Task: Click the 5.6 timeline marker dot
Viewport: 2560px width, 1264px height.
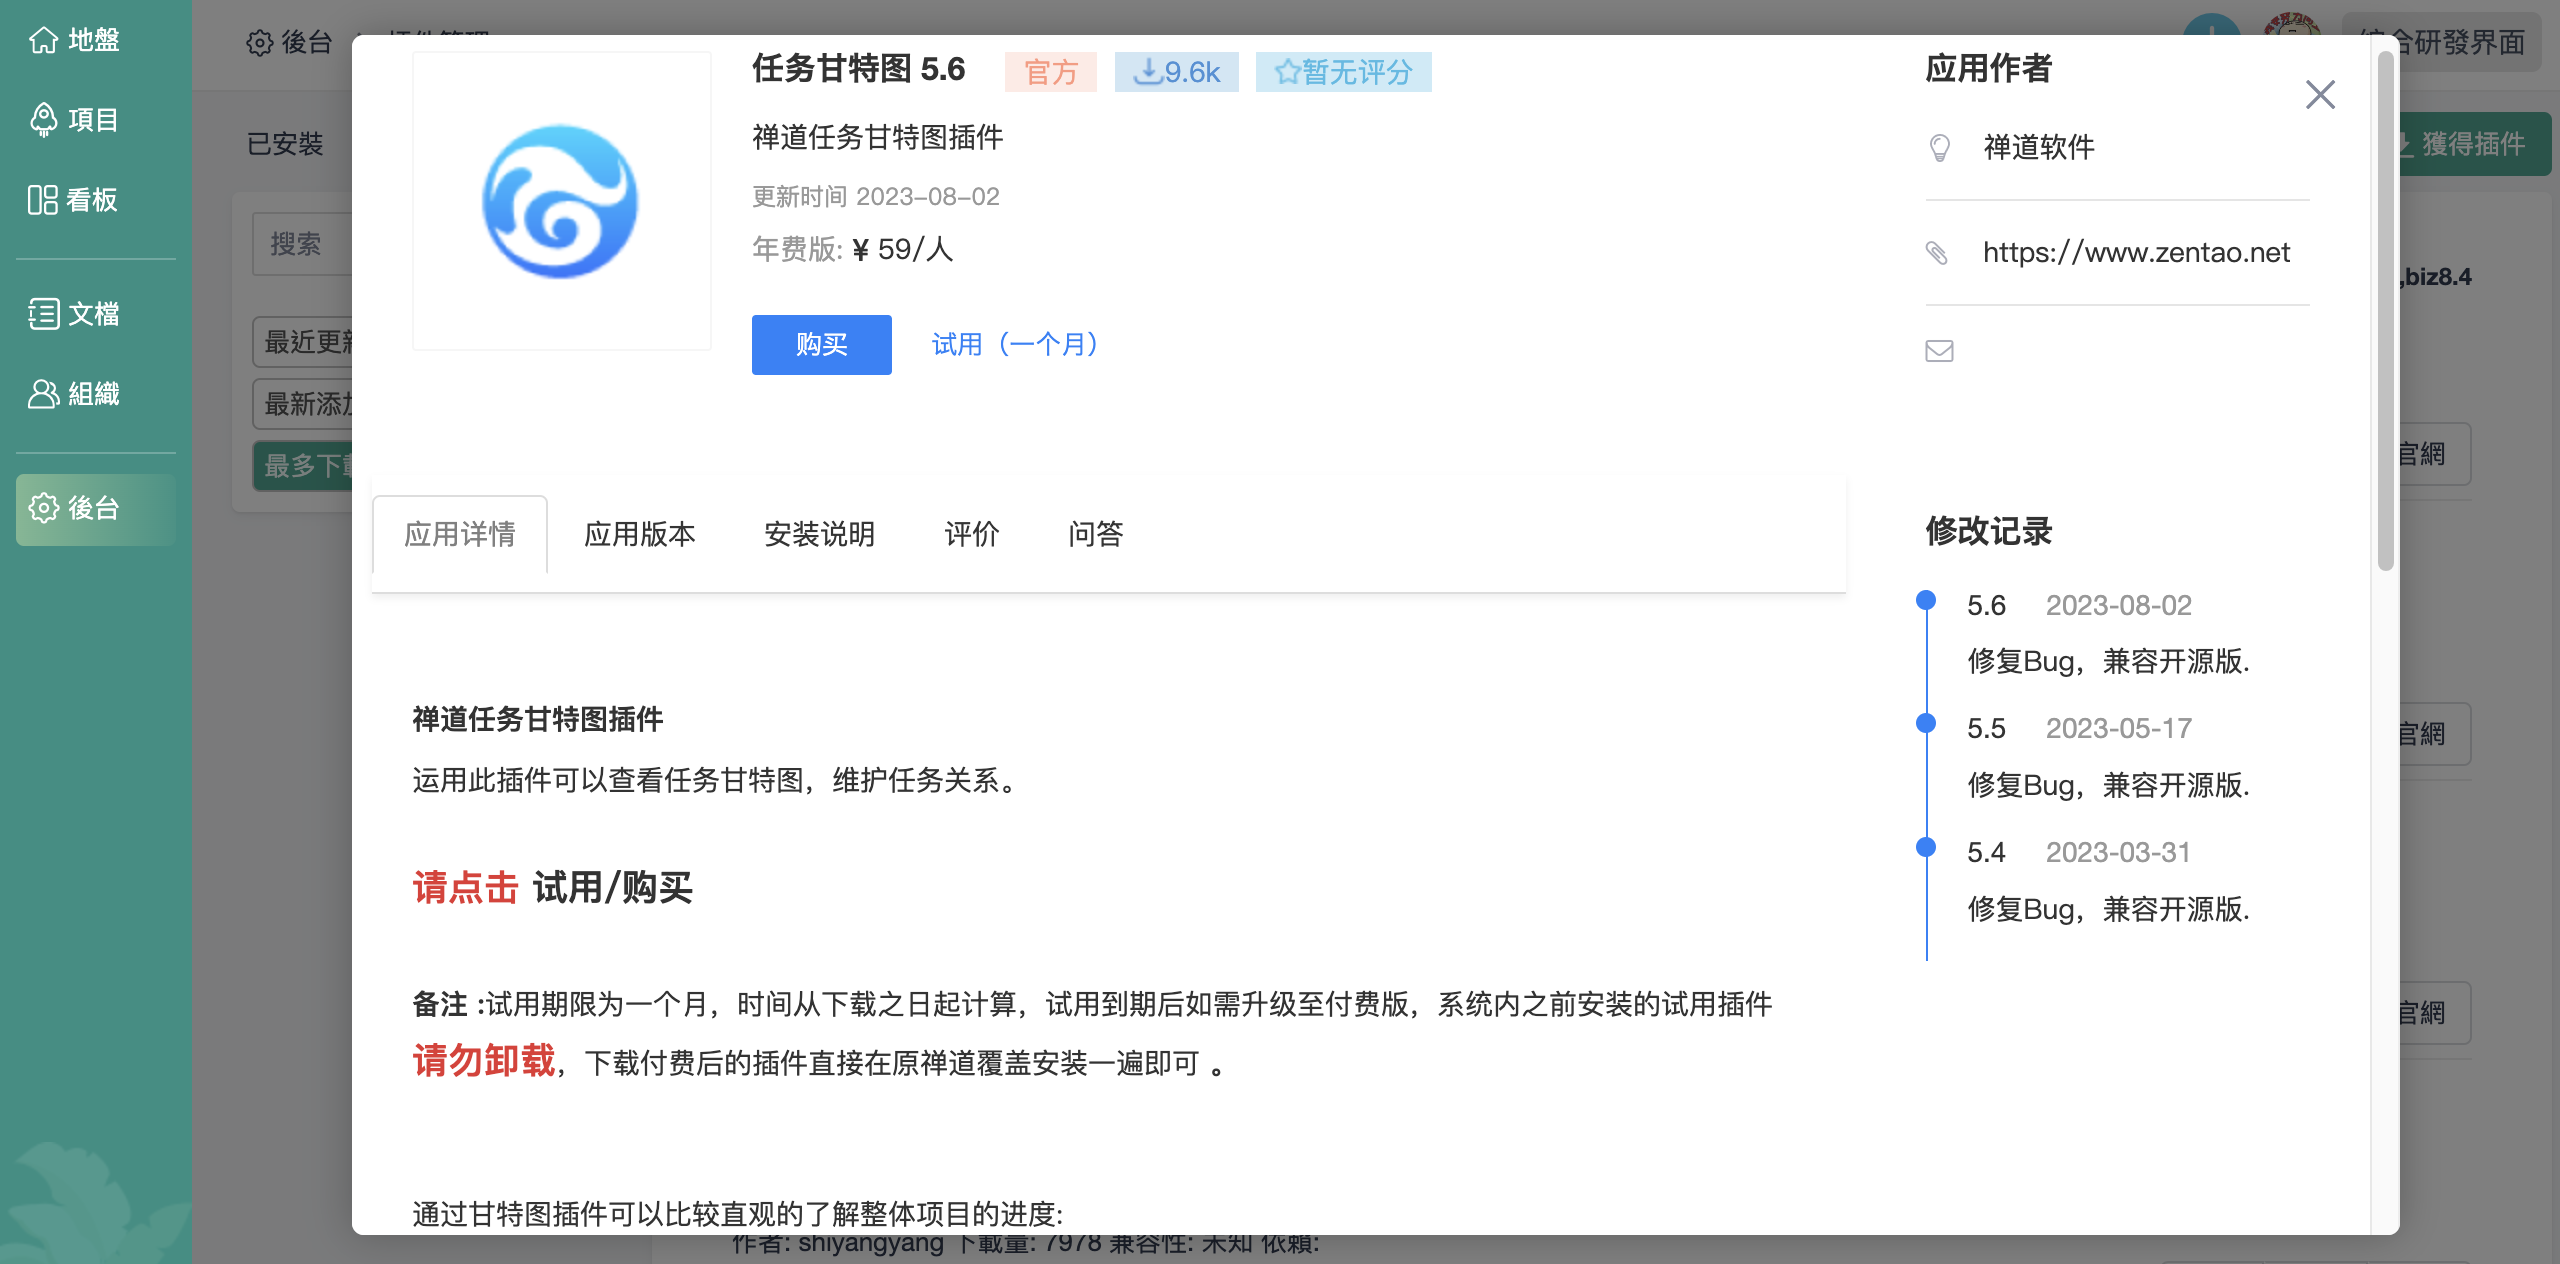Action: point(1926,600)
